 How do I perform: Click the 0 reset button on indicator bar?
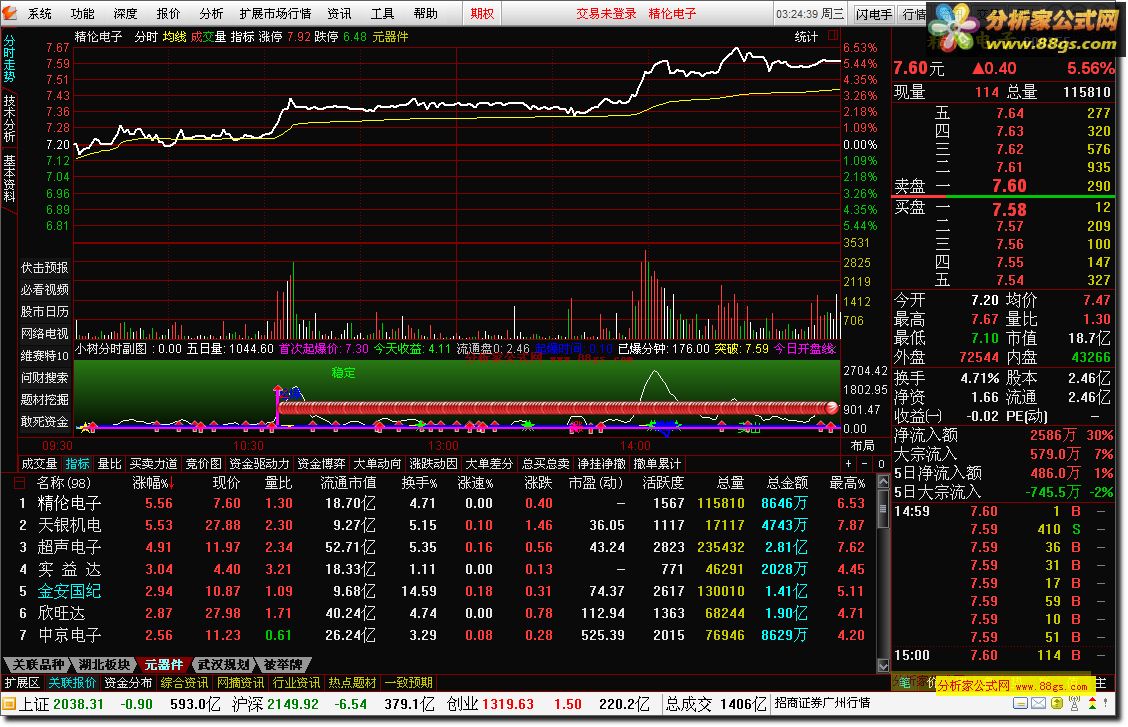[x=881, y=464]
